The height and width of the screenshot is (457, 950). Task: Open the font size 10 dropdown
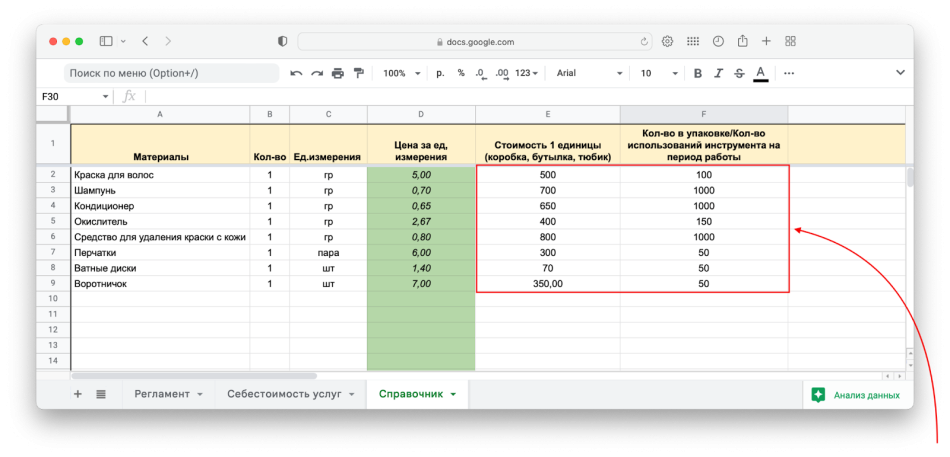(x=657, y=73)
